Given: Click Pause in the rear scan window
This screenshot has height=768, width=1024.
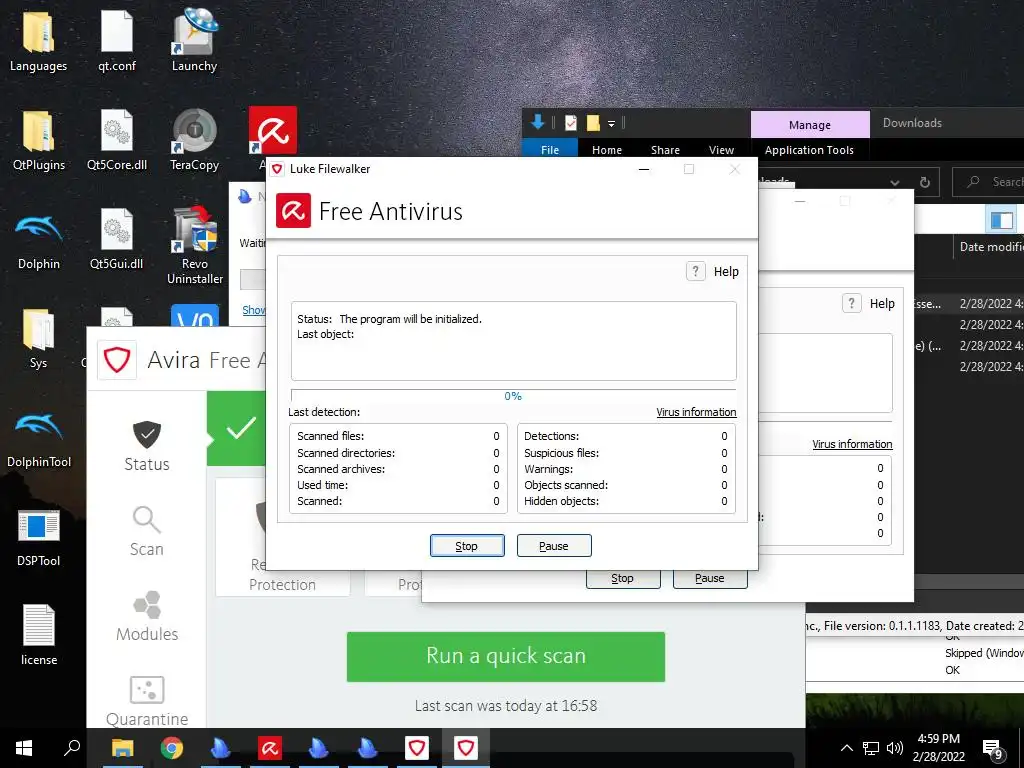Looking at the screenshot, I should coord(710,579).
